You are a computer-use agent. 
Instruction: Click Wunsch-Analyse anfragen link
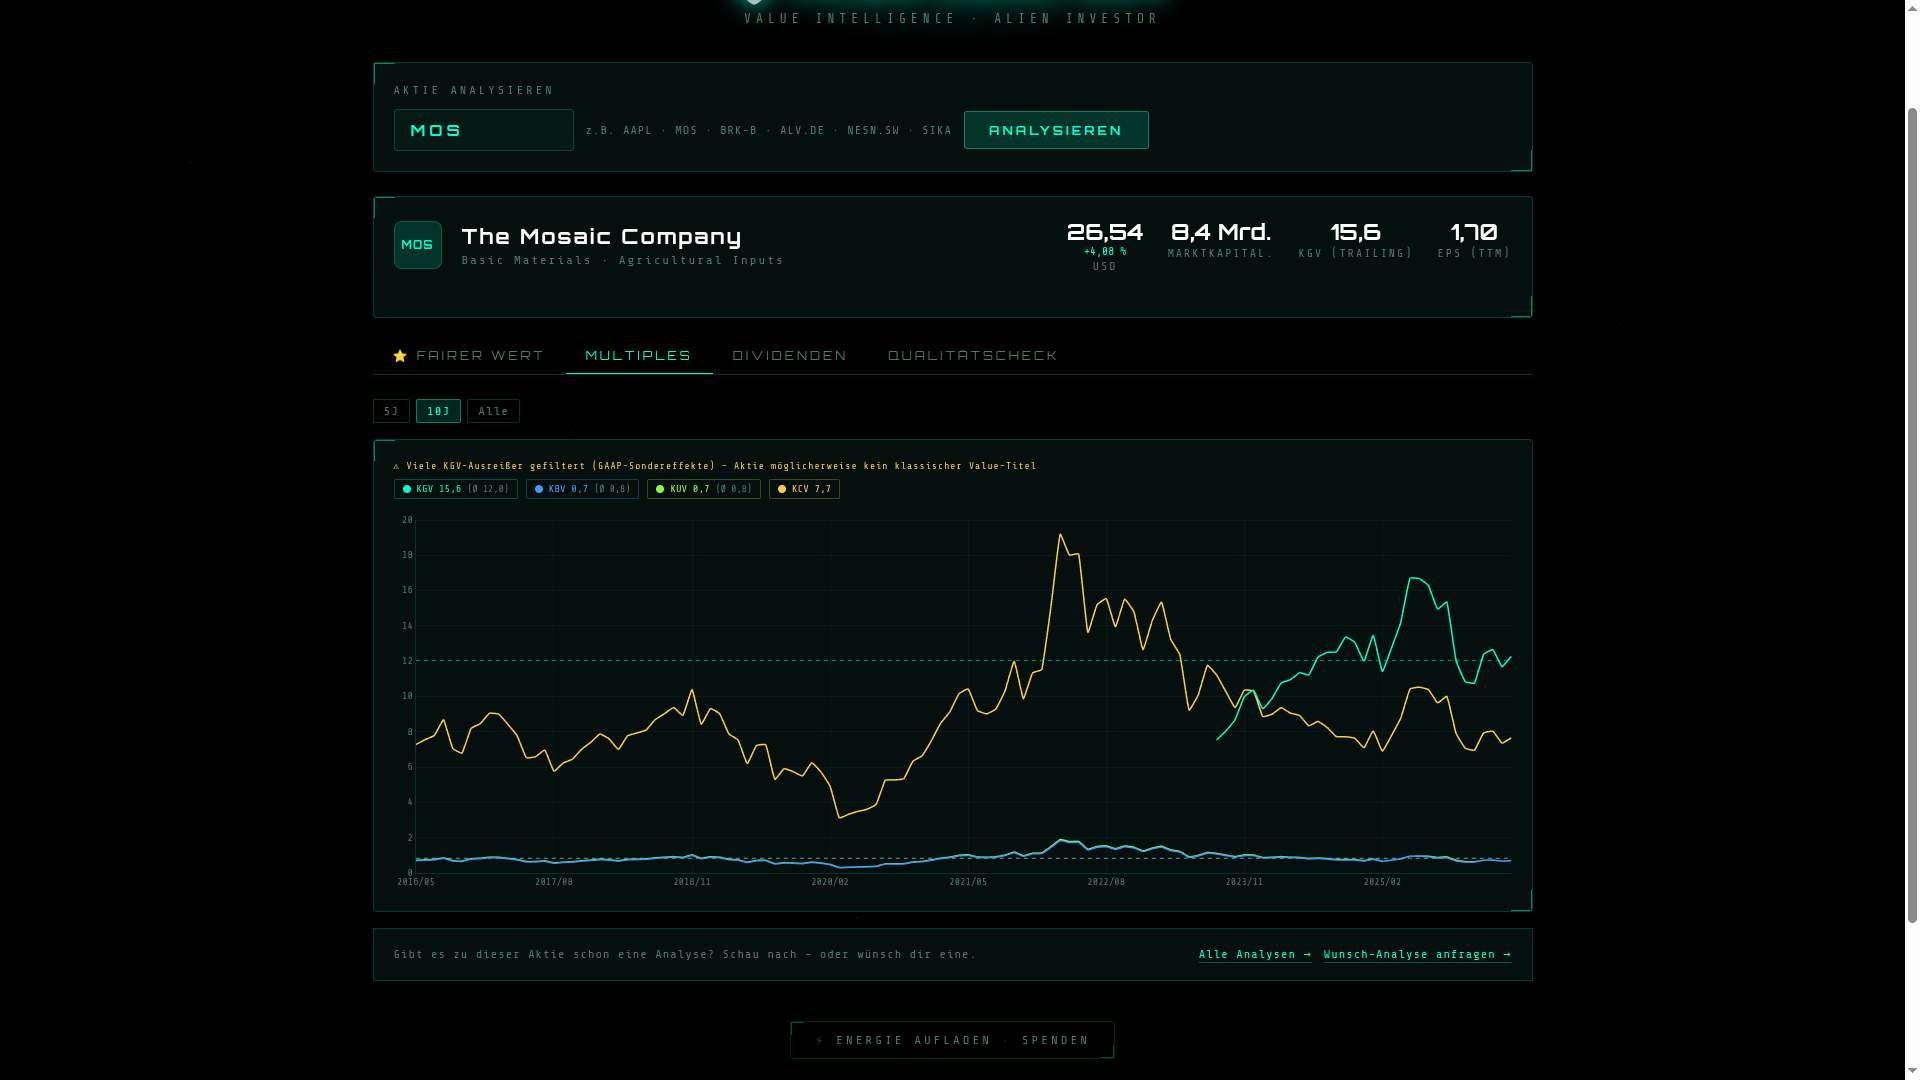point(1417,954)
